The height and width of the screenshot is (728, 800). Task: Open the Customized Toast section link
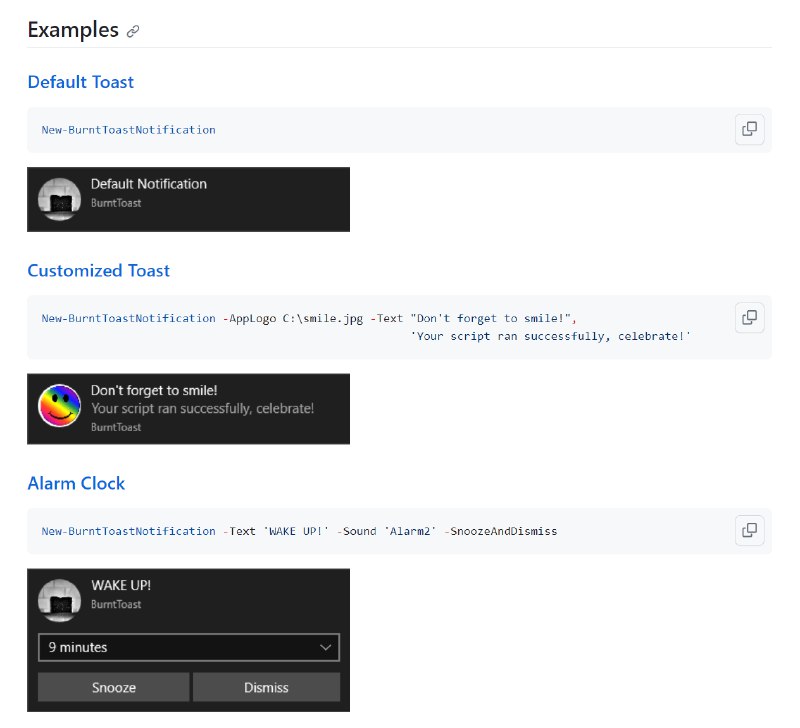tap(98, 270)
